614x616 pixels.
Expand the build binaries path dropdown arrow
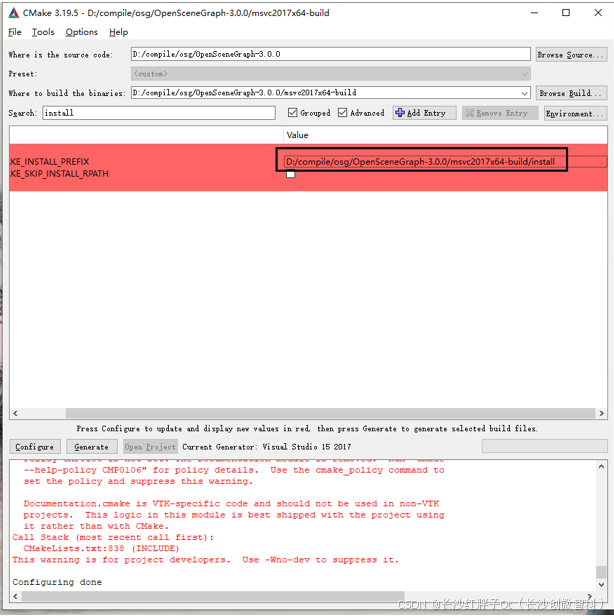click(524, 93)
